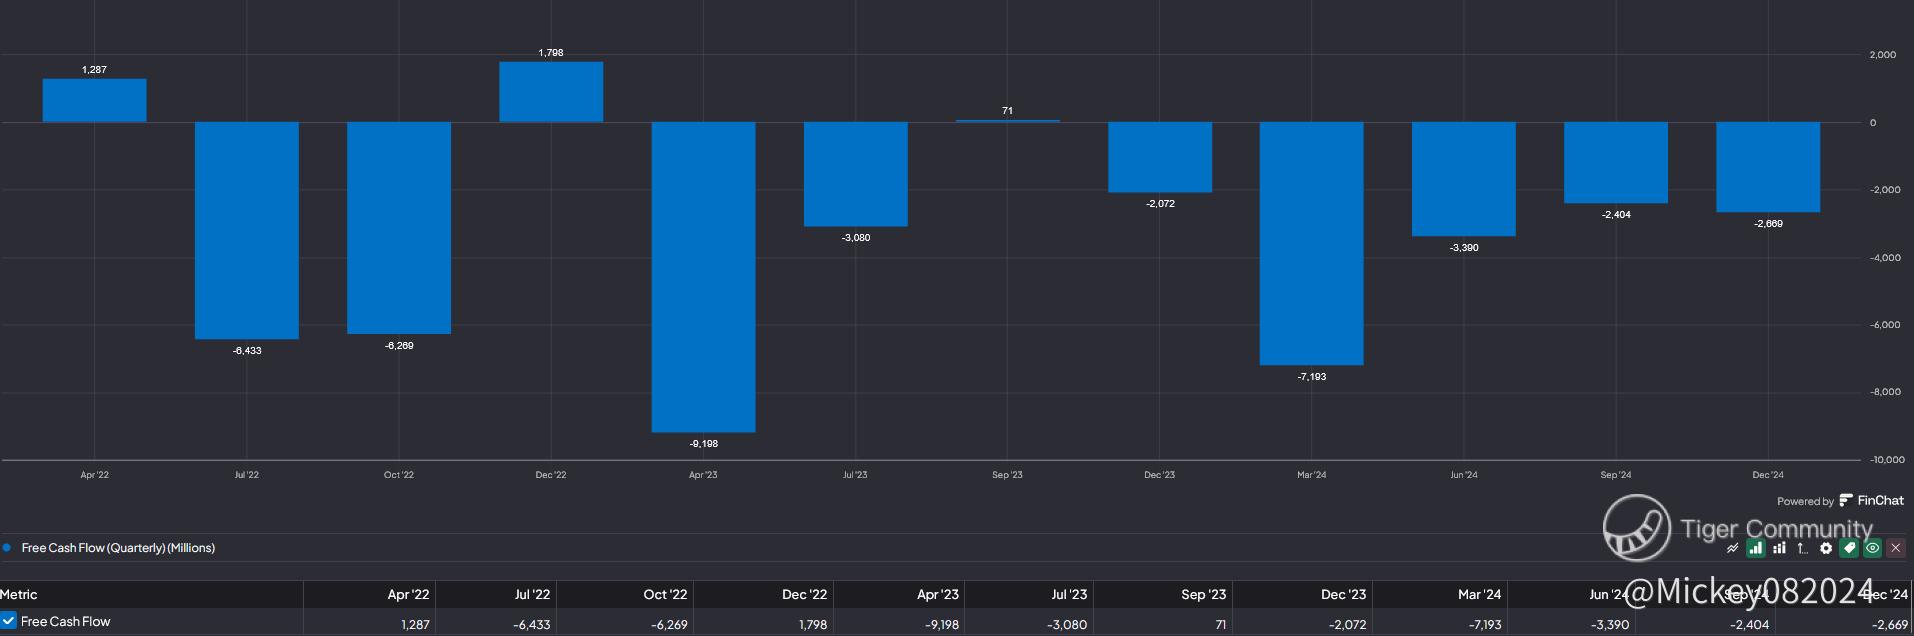Select the green bar chart type icon
The width and height of the screenshot is (1914, 636).
pyautogui.click(x=1755, y=548)
